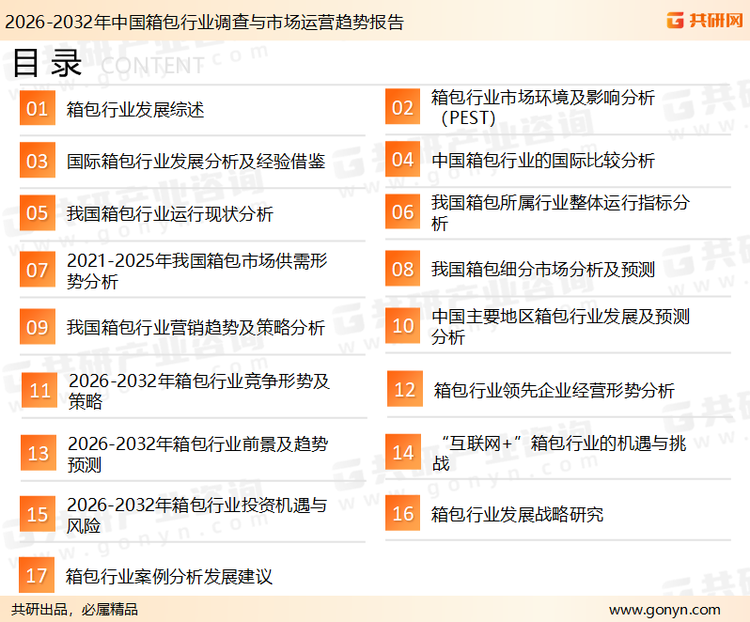Open chapter 我国箱包所属行业整体运行指标分析
The width and height of the screenshot is (750, 622).
coord(561,213)
